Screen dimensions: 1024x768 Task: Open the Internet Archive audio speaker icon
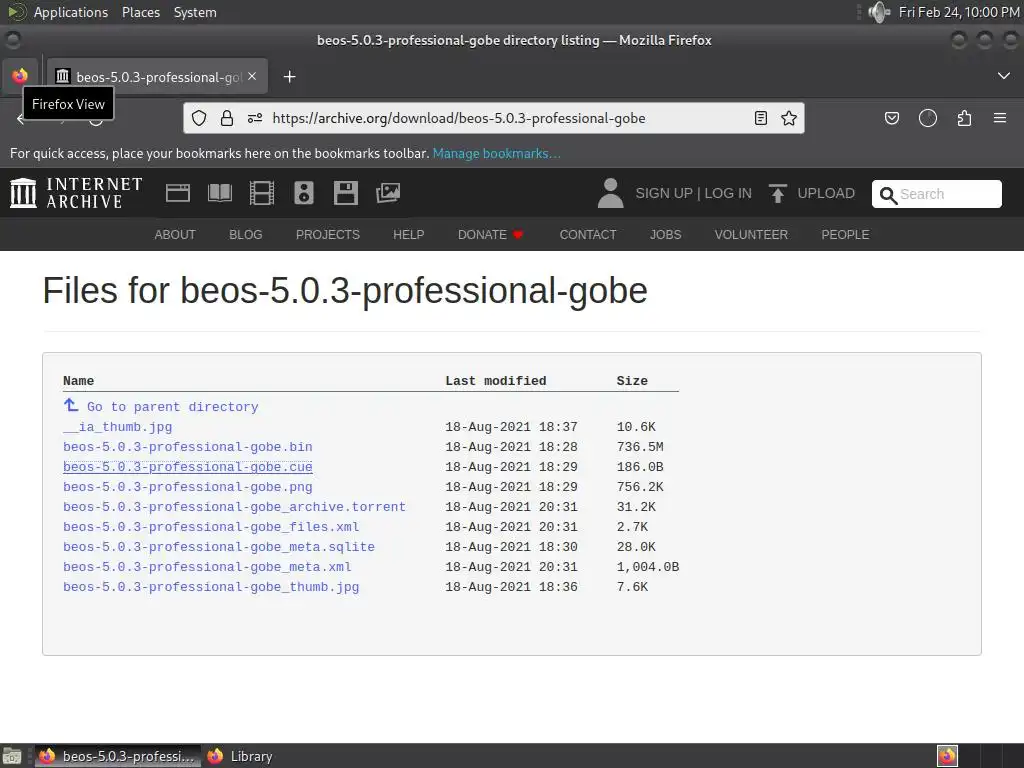[304, 193]
